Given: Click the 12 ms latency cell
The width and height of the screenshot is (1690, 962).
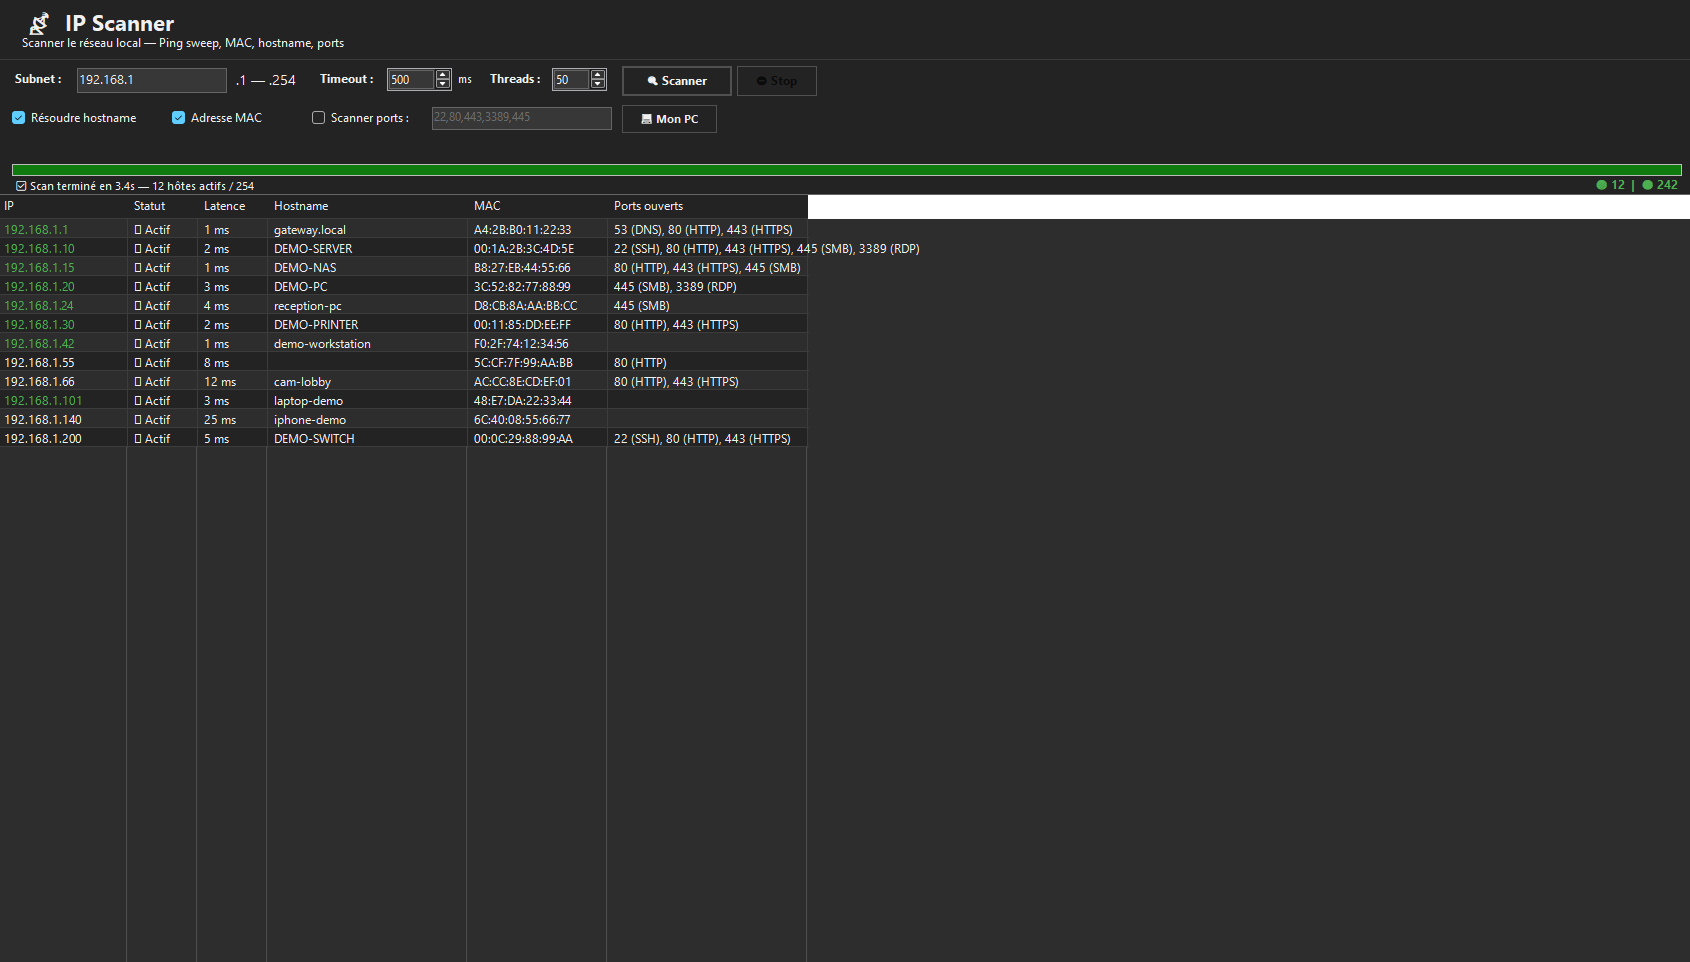Looking at the screenshot, I should [220, 382].
